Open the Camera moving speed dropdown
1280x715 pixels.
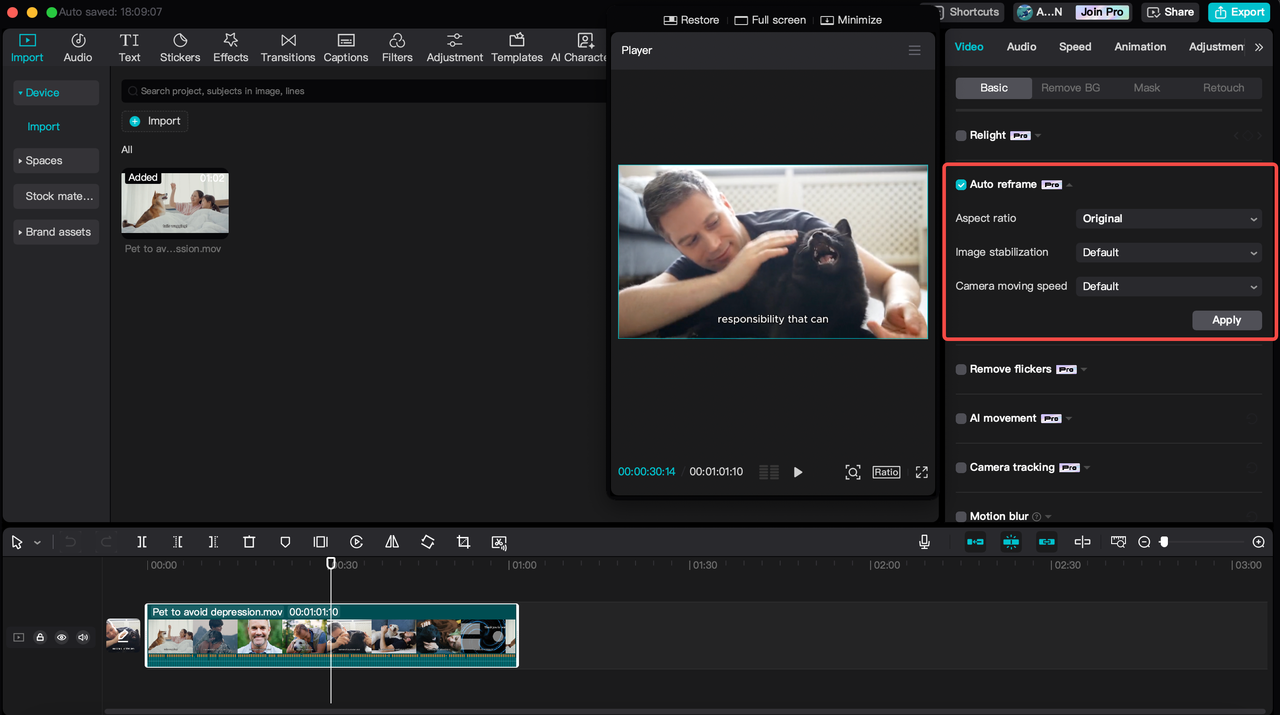click(x=1169, y=286)
